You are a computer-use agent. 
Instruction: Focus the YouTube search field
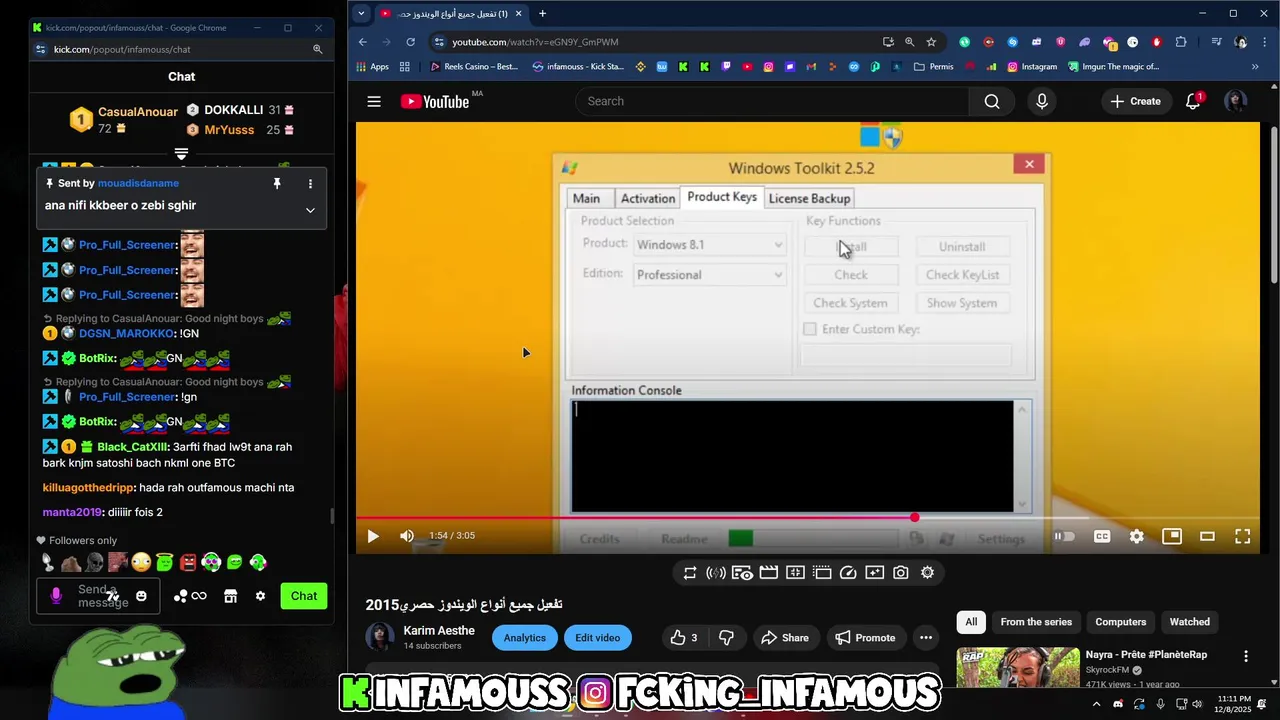[771, 101]
